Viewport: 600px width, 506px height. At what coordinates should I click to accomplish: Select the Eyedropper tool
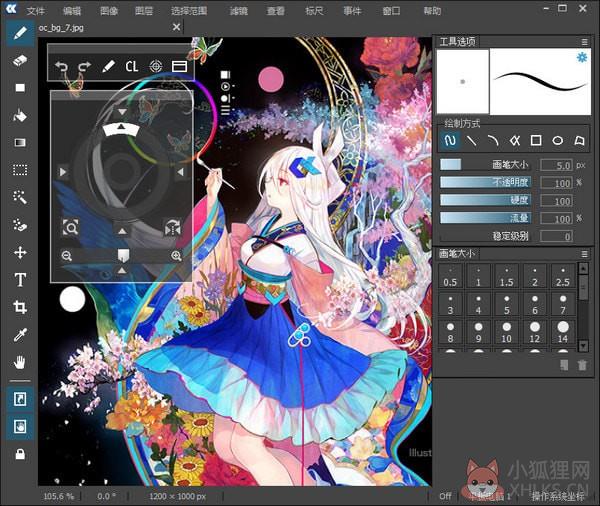click(20, 335)
